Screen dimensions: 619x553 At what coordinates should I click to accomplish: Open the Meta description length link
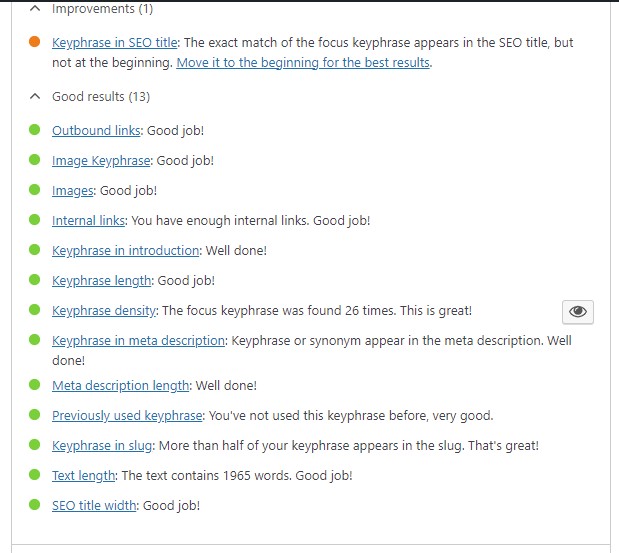(120, 386)
